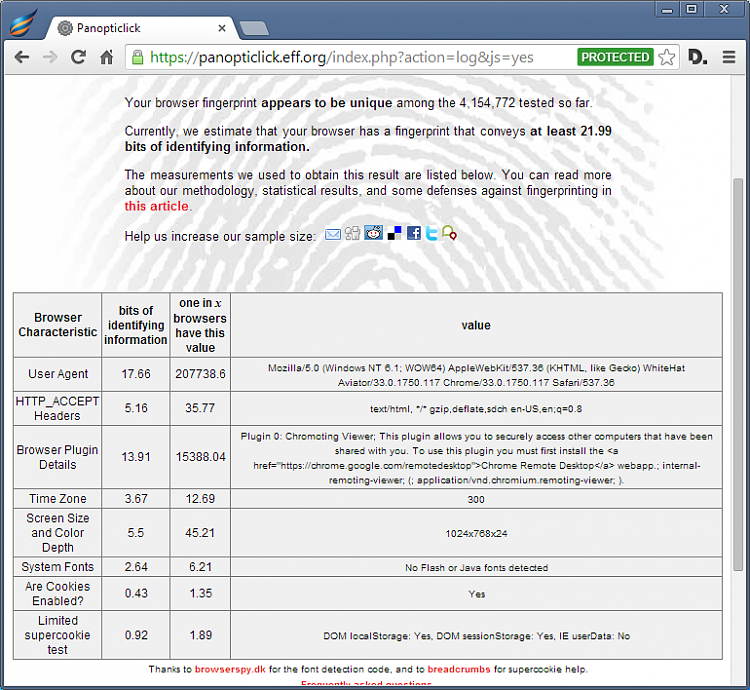Reload the Panopticlick page
The width and height of the screenshot is (750, 690).
pos(78,57)
